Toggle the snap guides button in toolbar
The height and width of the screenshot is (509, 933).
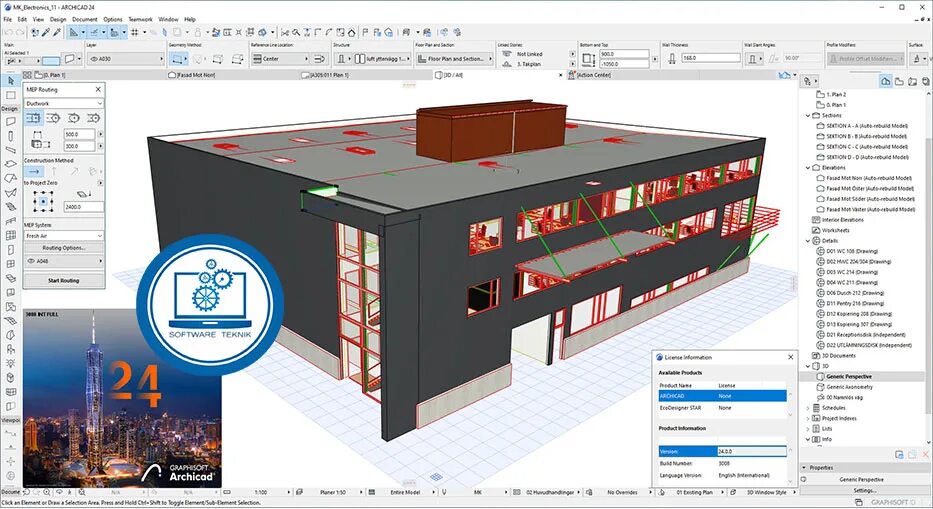pyautogui.click(x=94, y=33)
